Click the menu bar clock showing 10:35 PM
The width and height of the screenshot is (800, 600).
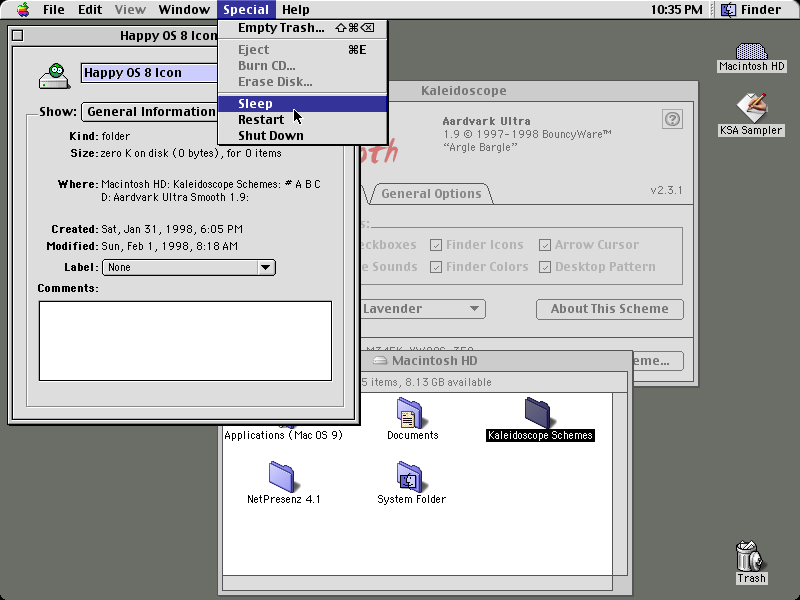pyautogui.click(x=677, y=10)
